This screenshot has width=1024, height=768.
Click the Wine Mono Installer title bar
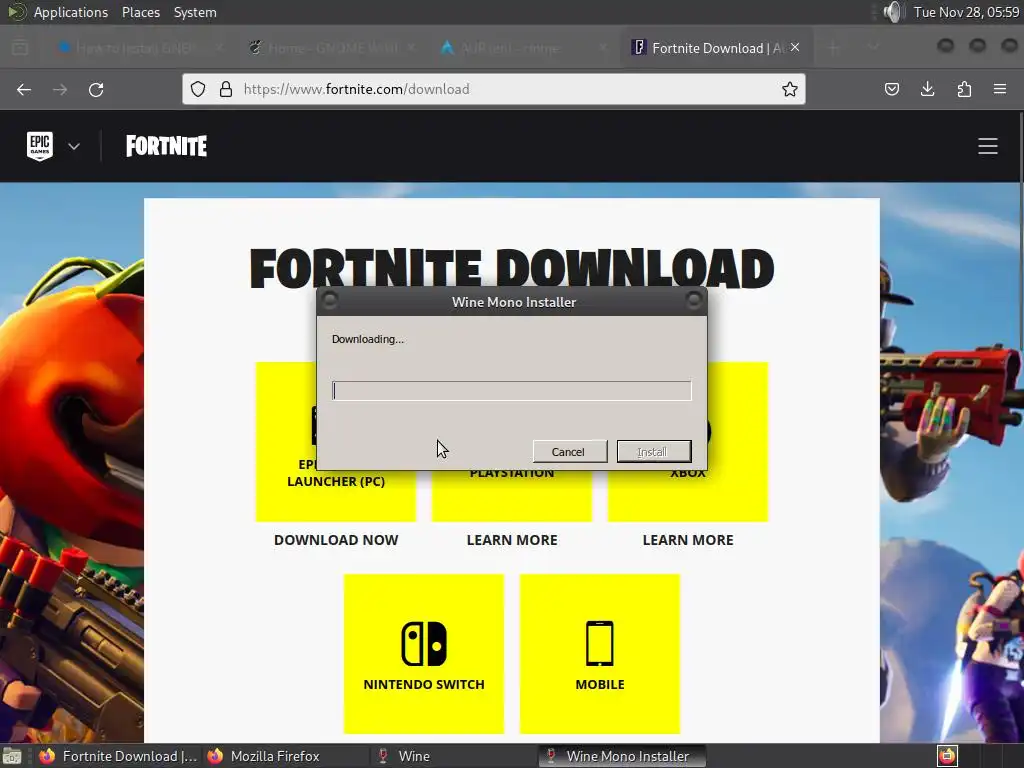coord(513,302)
